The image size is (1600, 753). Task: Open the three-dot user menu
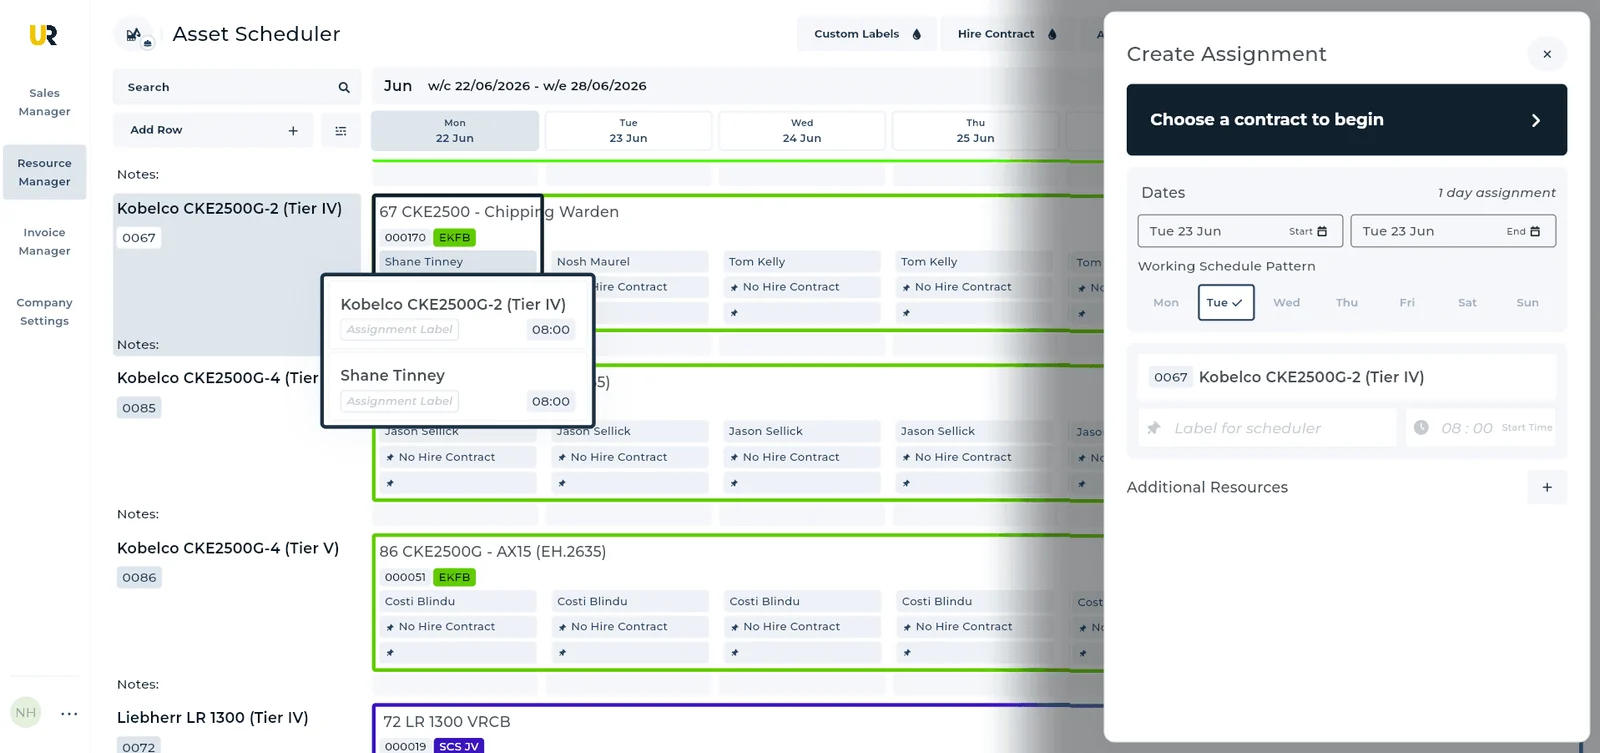[x=69, y=714]
